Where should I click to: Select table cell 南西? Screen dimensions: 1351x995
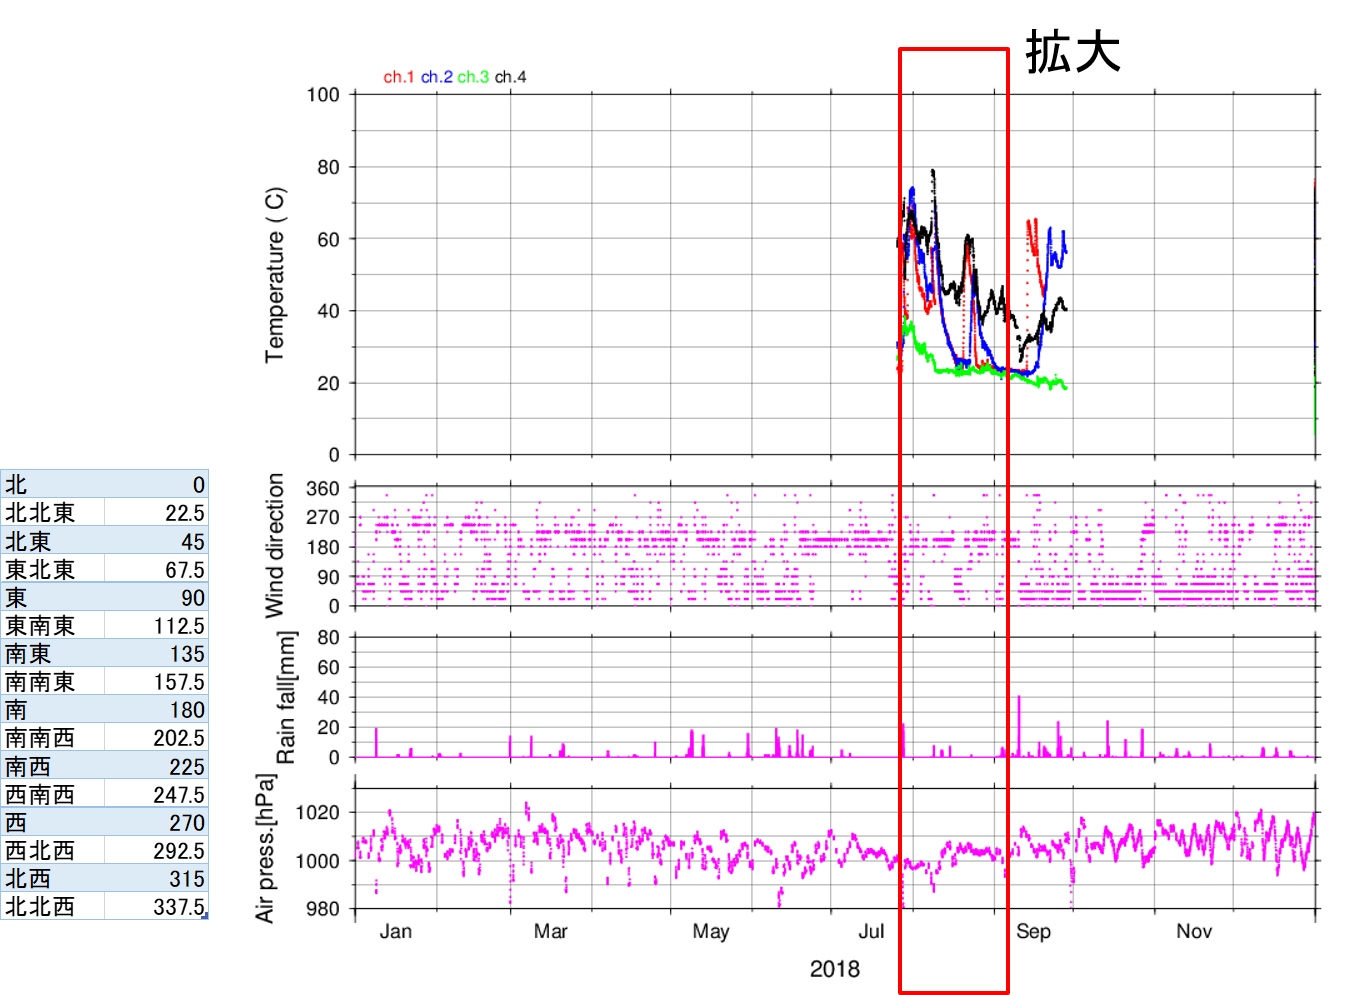coord(53,766)
